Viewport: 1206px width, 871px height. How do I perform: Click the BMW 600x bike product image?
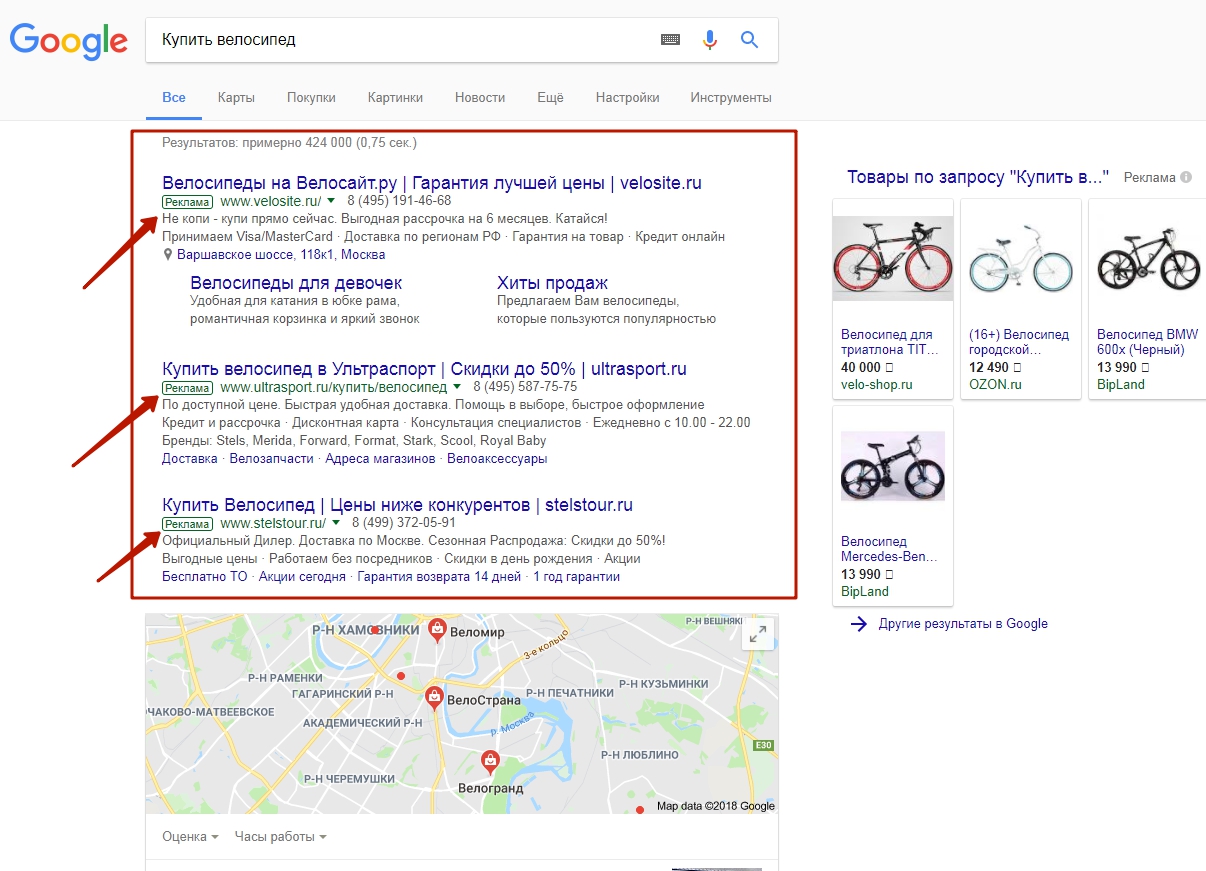[x=1148, y=258]
